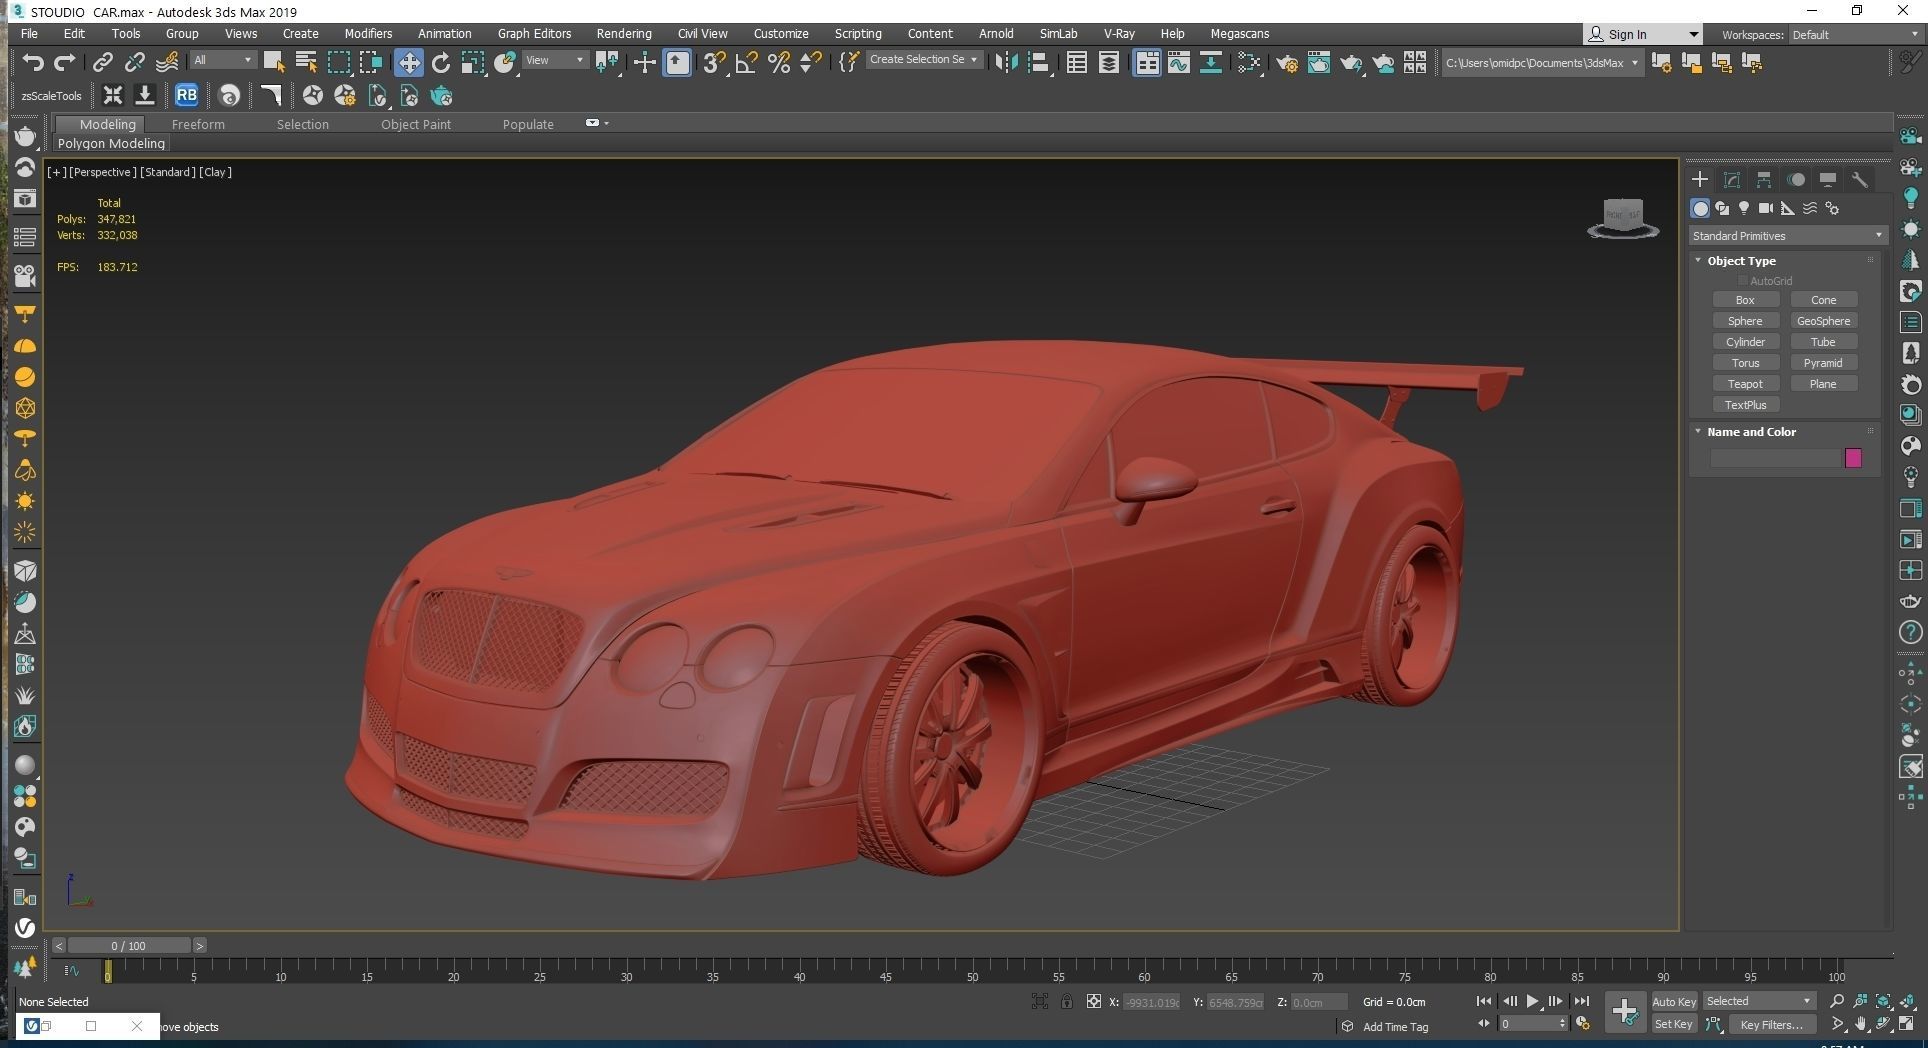1928x1048 pixels.
Task: Open the Modifiers menu
Action: 368,33
